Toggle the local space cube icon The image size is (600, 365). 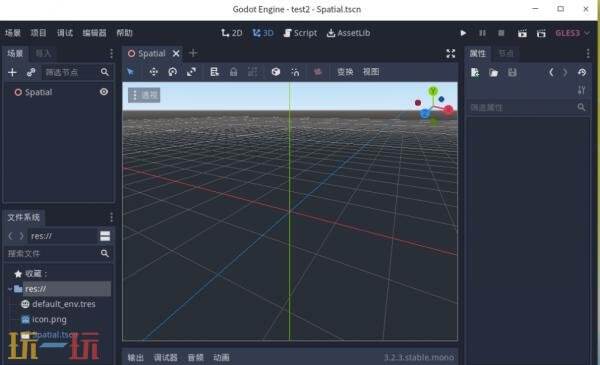276,72
